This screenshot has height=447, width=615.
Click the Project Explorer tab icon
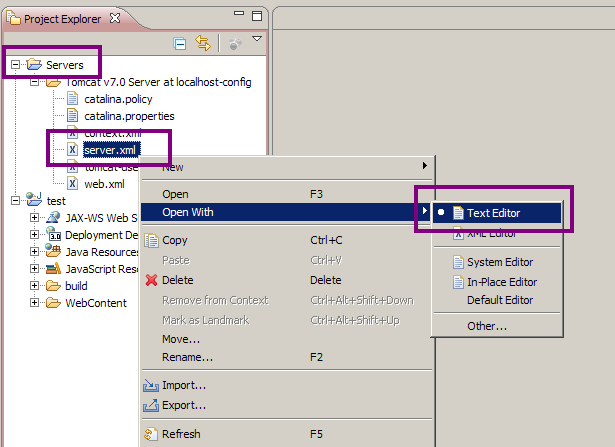tap(13, 18)
